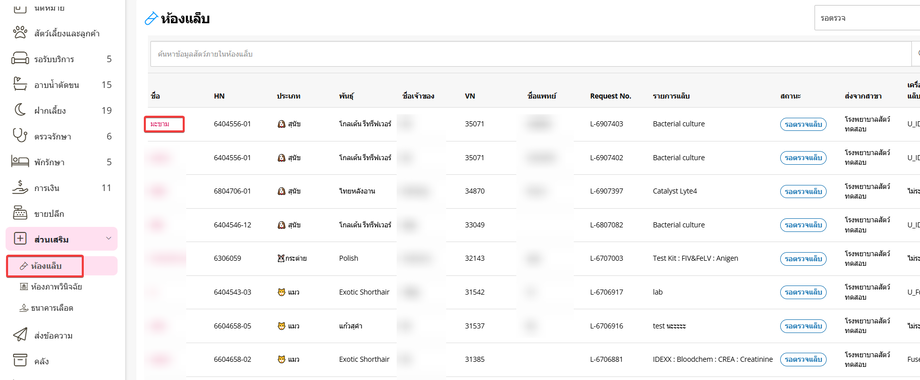Image resolution: width=920 pixels, height=380 pixels.
Task: Click cat icon in row L-6706917
Action: click(x=281, y=291)
